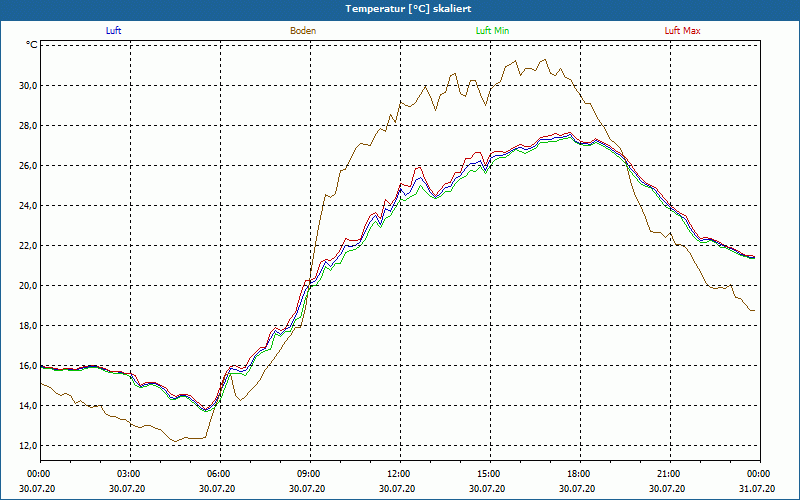Screen dimensions: 800x500
Task: Click the green Luft Min legend label
Action: pyautogui.click(x=492, y=31)
